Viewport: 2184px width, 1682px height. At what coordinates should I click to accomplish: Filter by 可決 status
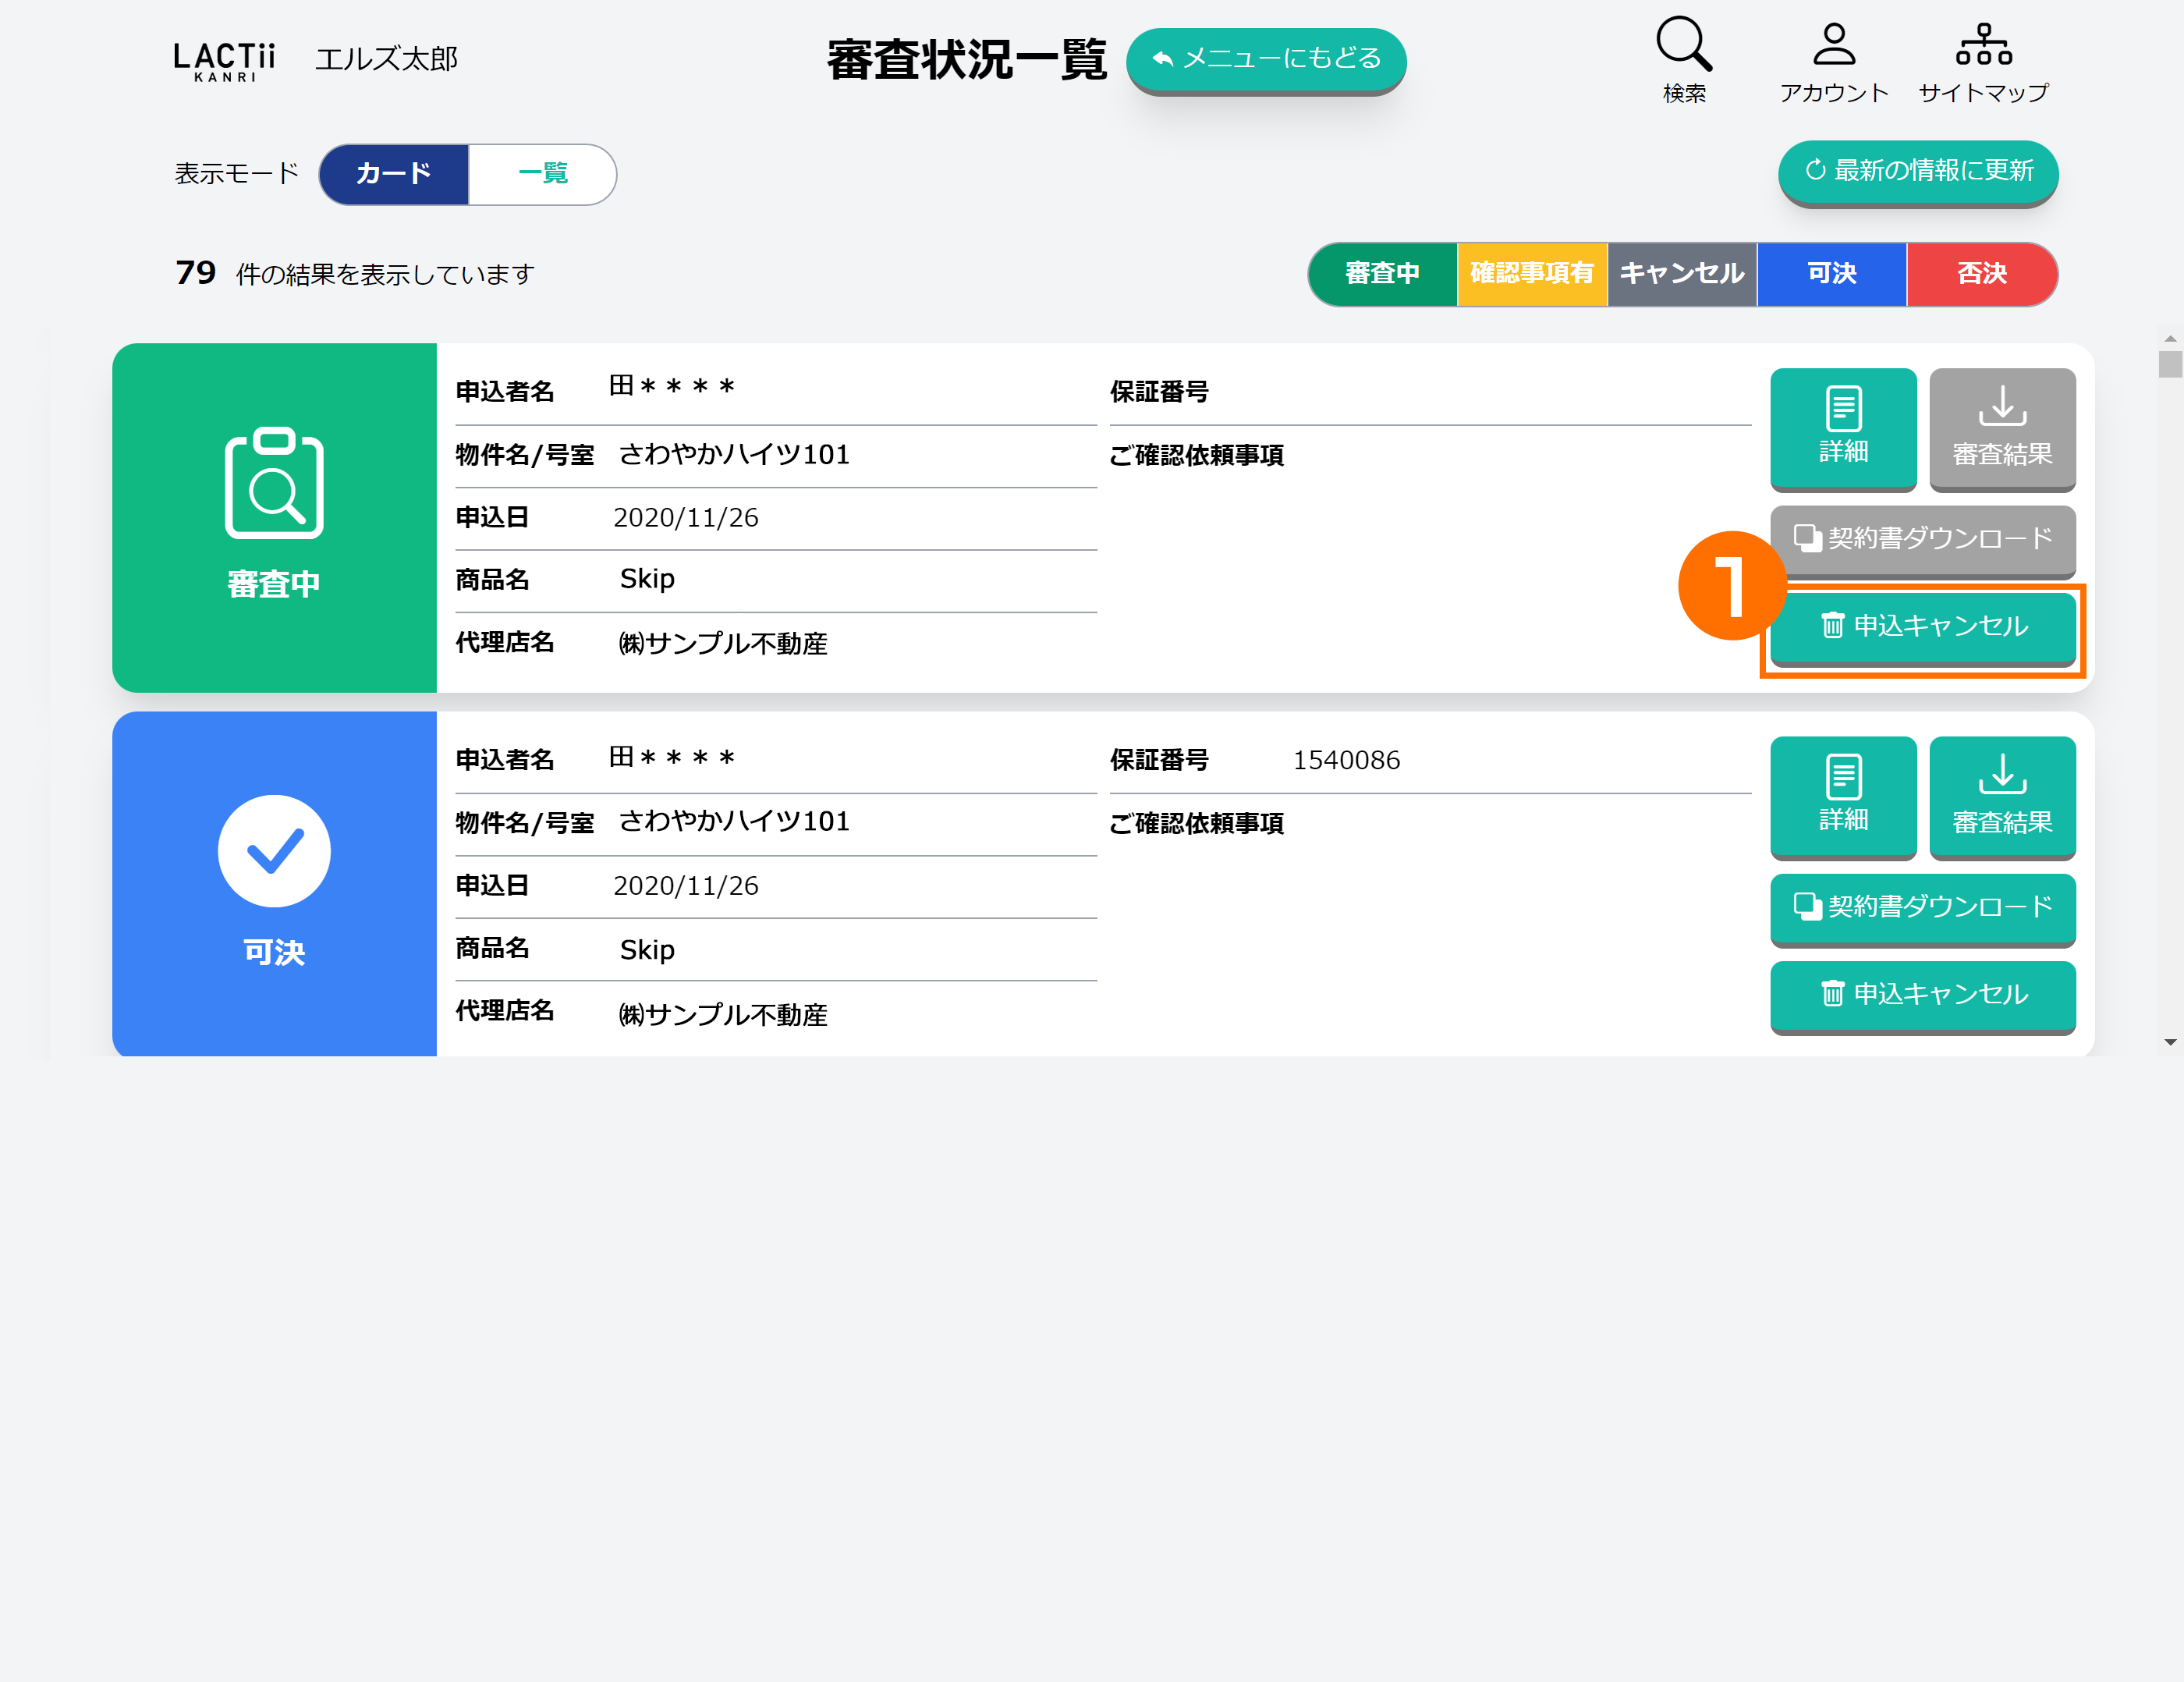point(1831,273)
